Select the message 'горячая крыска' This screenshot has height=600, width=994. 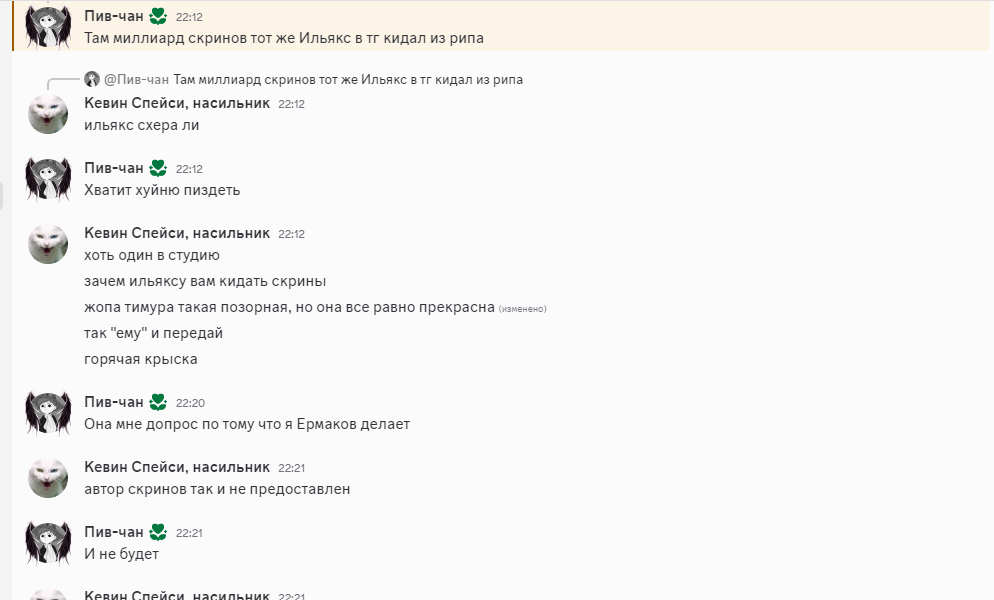pos(141,359)
